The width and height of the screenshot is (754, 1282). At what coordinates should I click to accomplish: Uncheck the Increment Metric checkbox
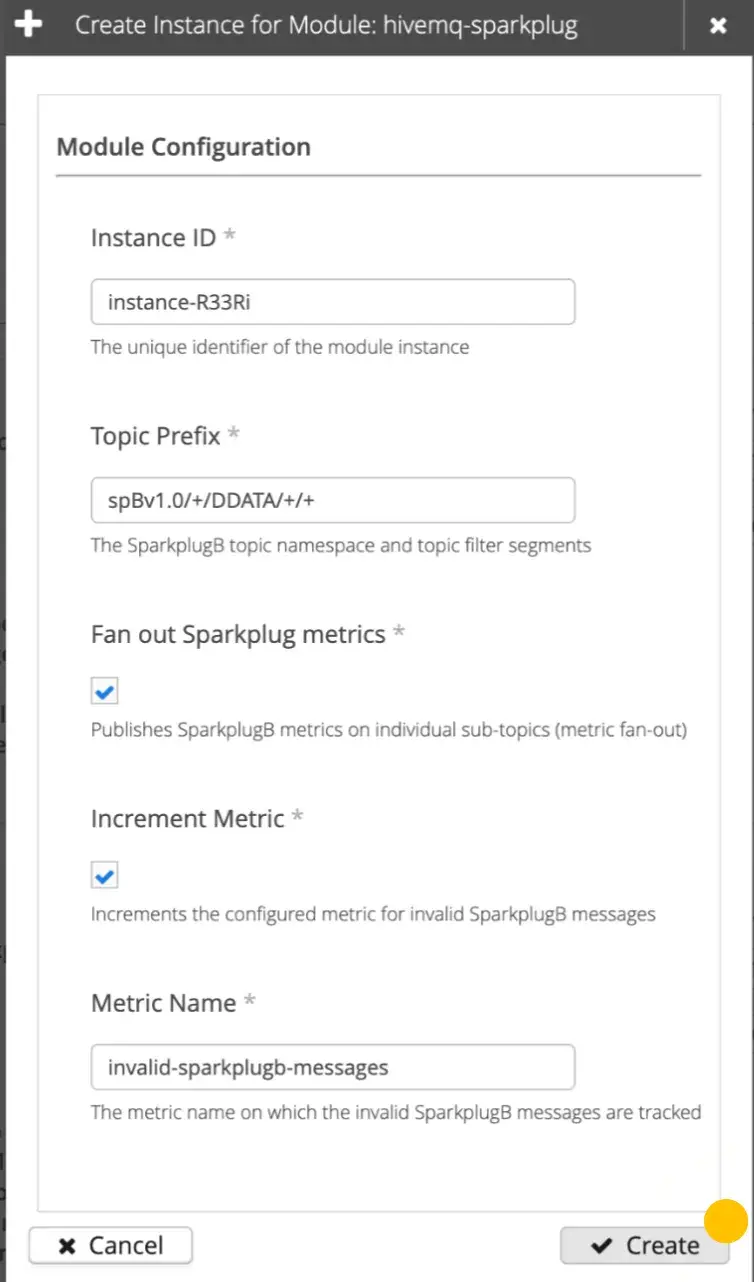coord(105,876)
